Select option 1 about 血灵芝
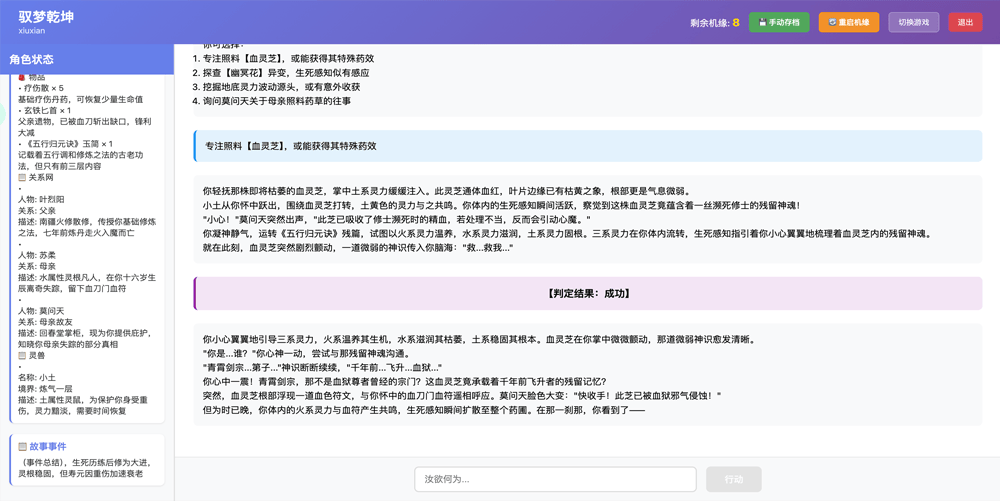Image resolution: width=1000 pixels, height=501 pixels. (289, 59)
